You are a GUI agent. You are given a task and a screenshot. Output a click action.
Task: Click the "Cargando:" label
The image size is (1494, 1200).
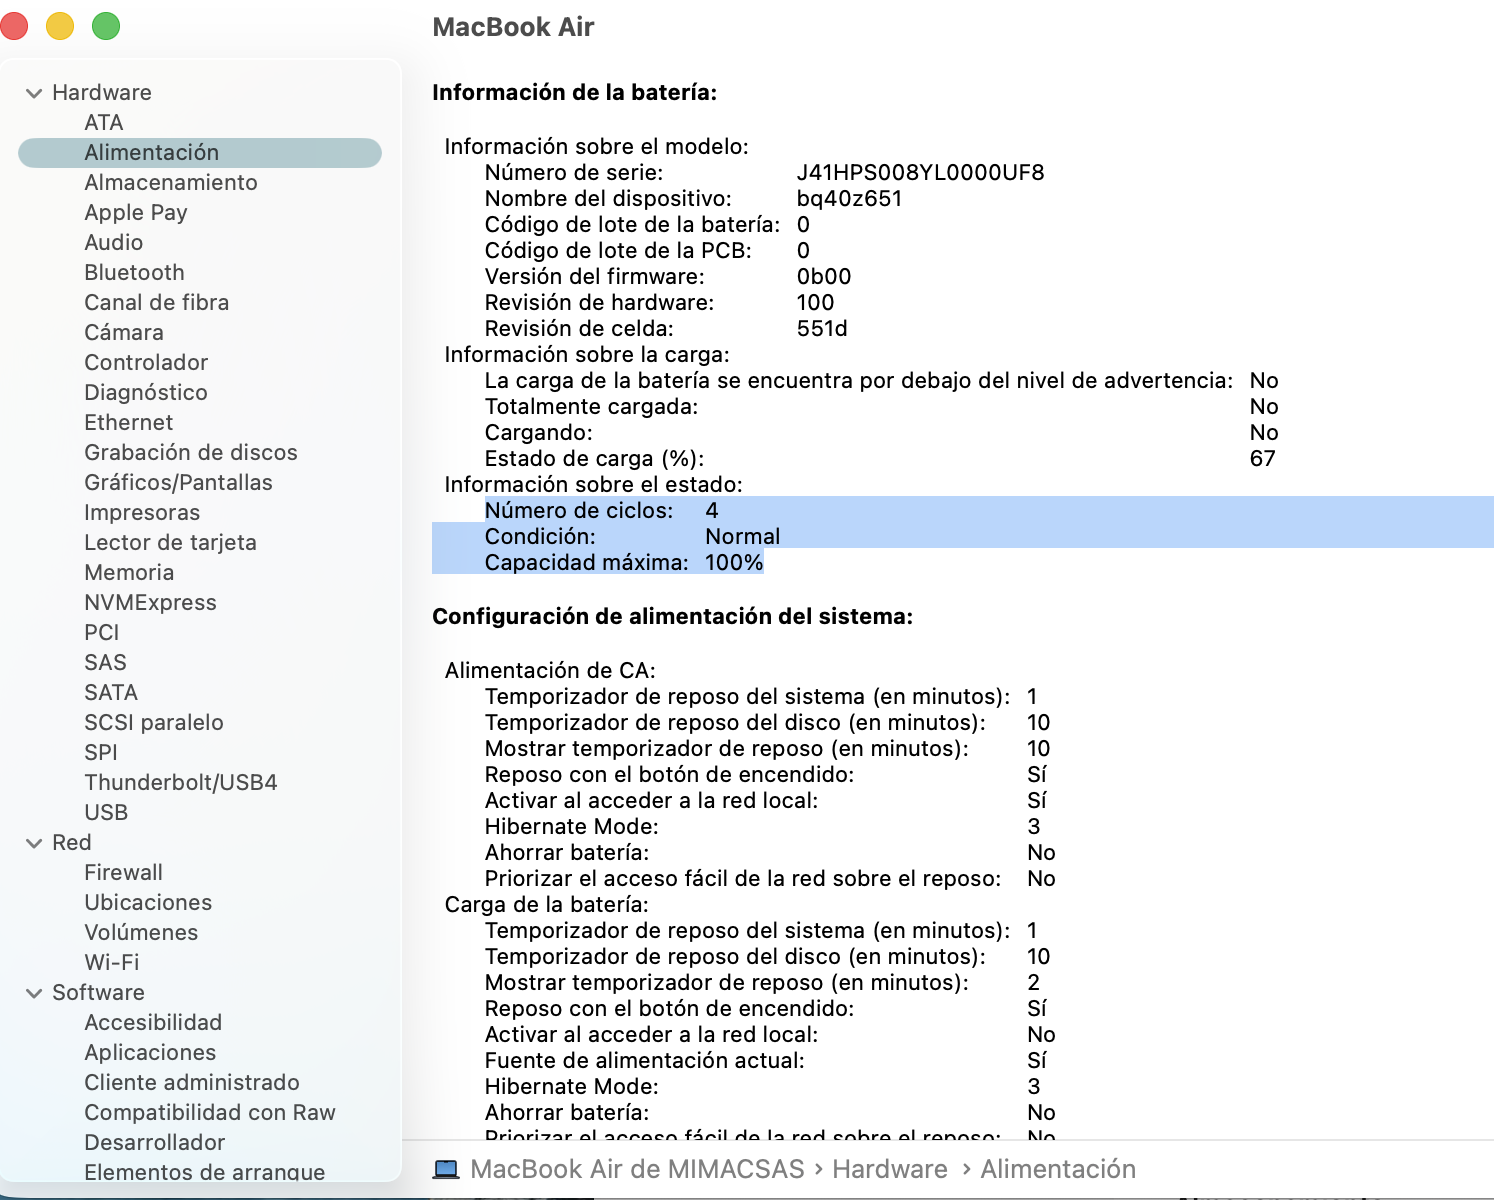point(539,432)
